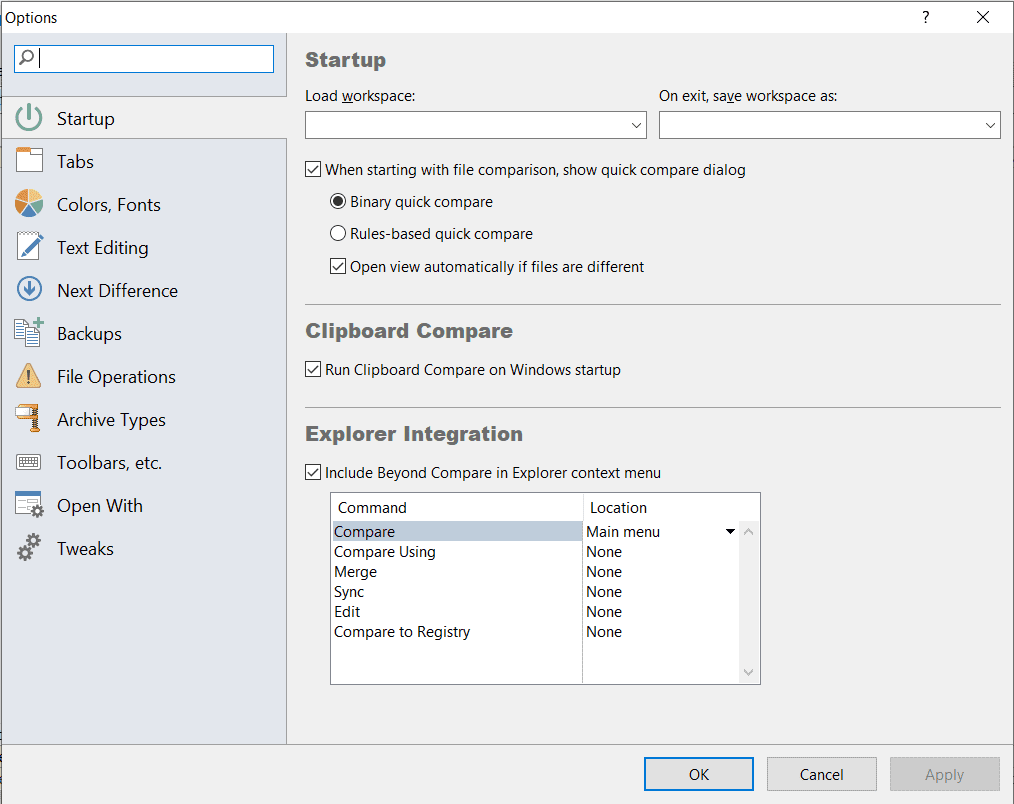This screenshot has height=804, width=1014.
Task: Click the Apply button
Action: pyautogui.click(x=944, y=774)
